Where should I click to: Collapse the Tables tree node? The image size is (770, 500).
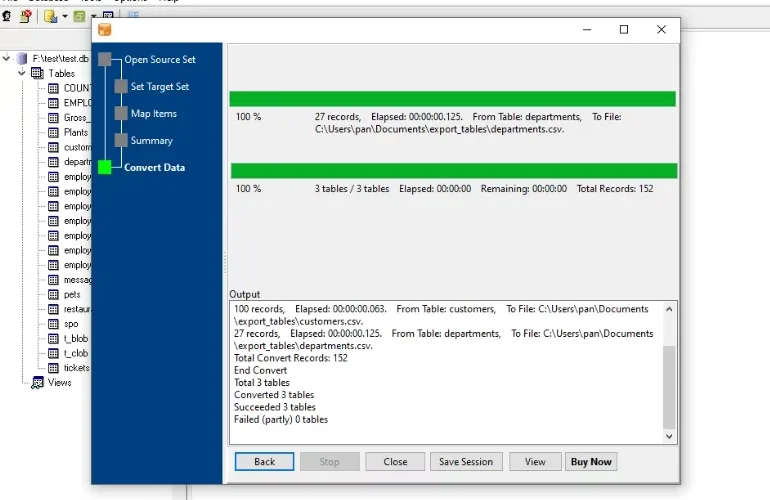22,73
